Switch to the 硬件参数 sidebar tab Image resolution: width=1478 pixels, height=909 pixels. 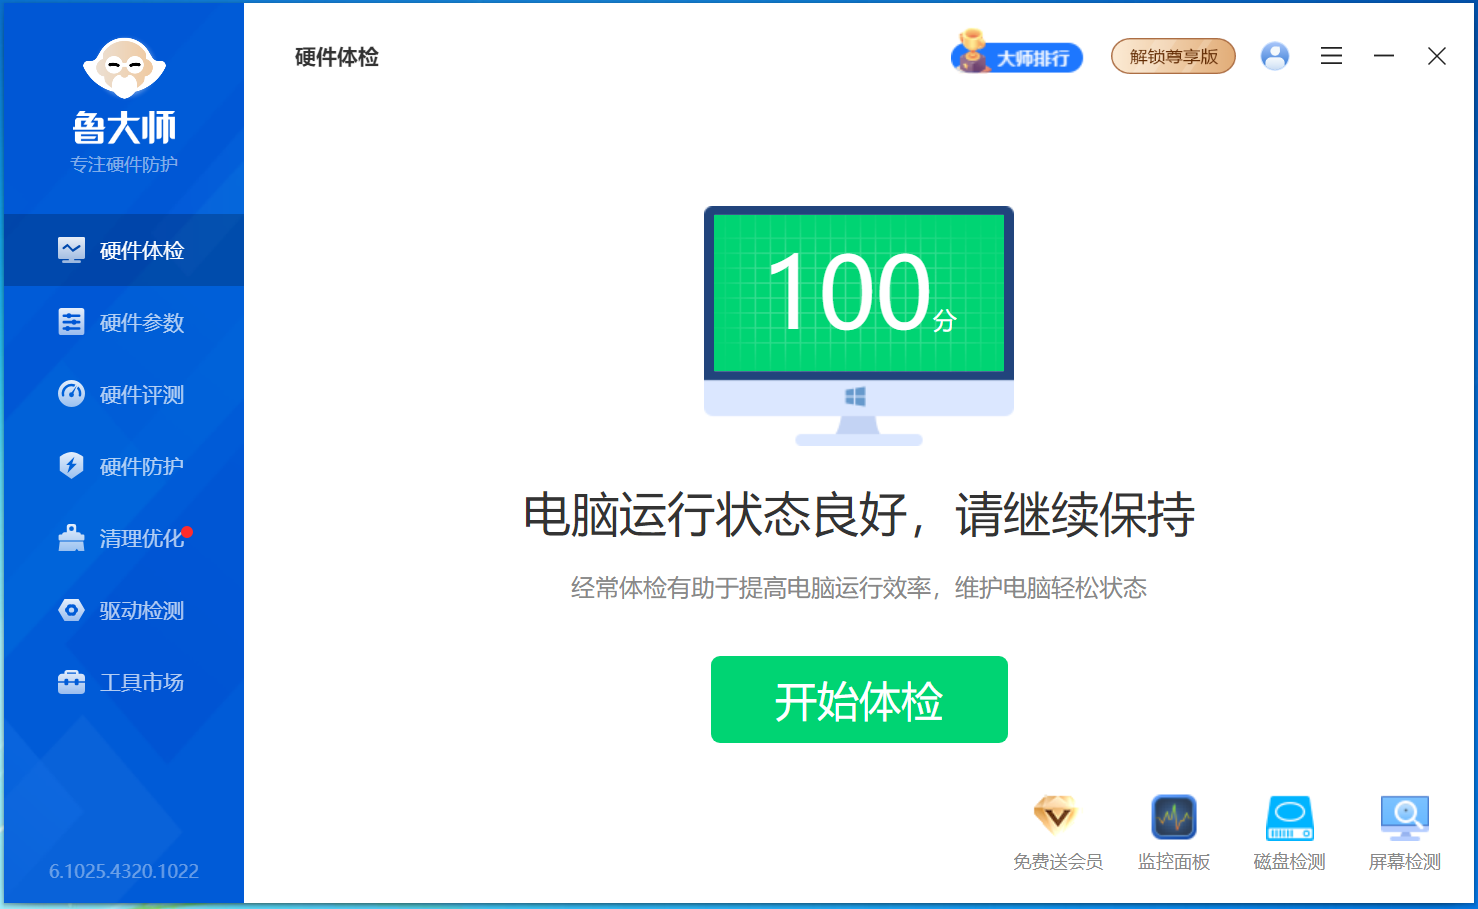[123, 322]
